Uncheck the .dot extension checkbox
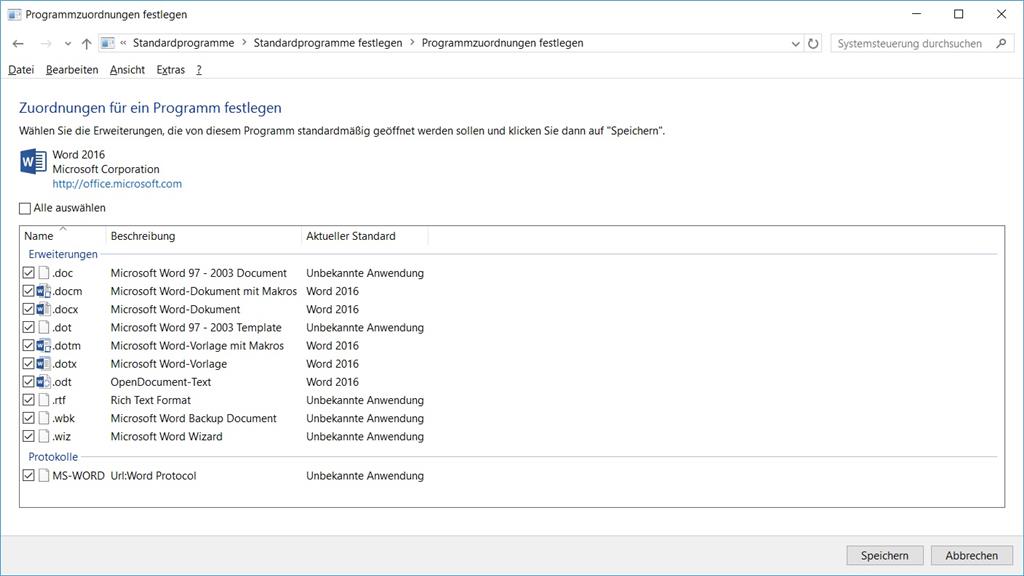Screen dimensions: 1024x576 click(x=28, y=328)
